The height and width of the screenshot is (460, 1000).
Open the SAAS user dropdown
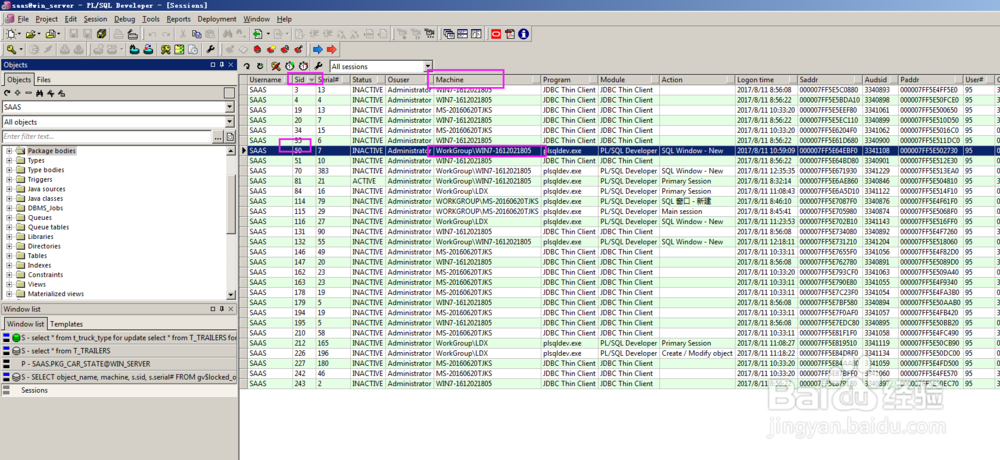[230, 107]
